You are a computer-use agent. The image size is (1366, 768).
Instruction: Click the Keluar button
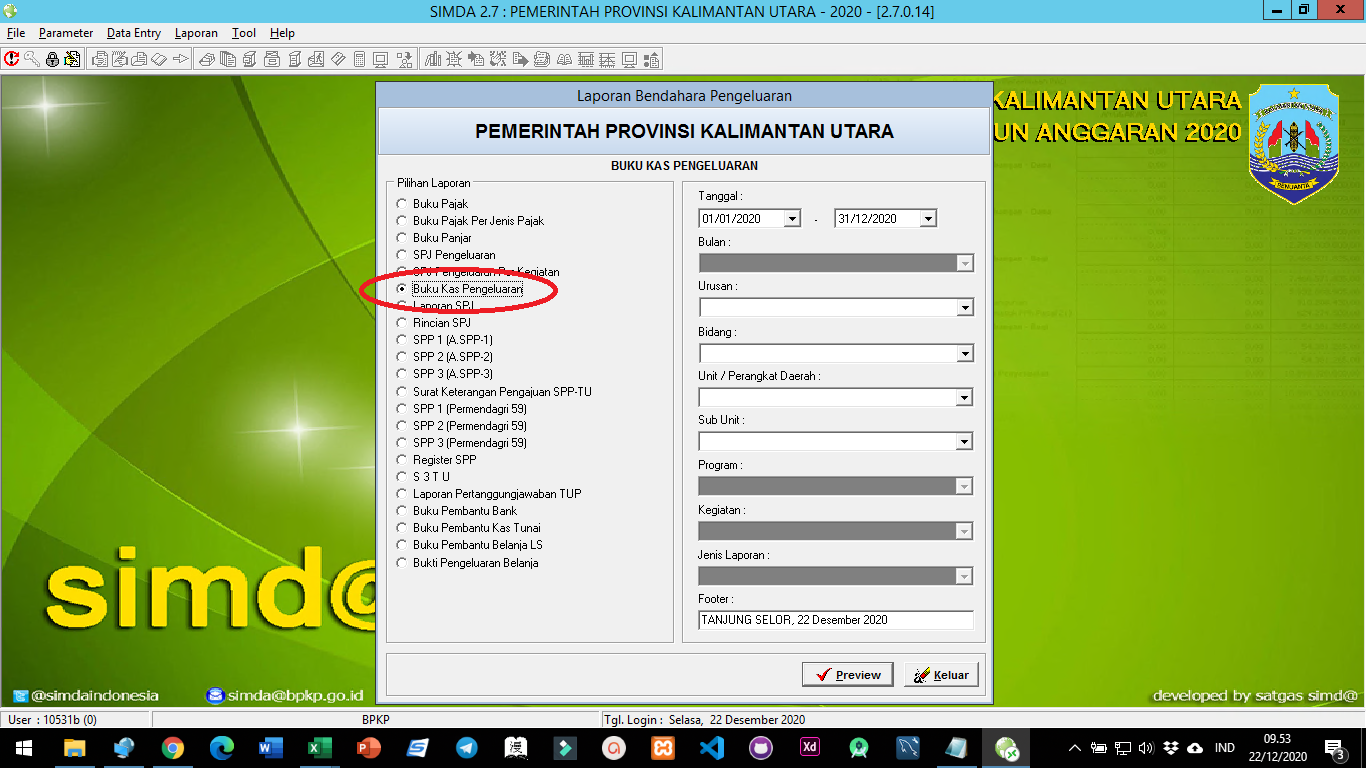[x=941, y=675]
